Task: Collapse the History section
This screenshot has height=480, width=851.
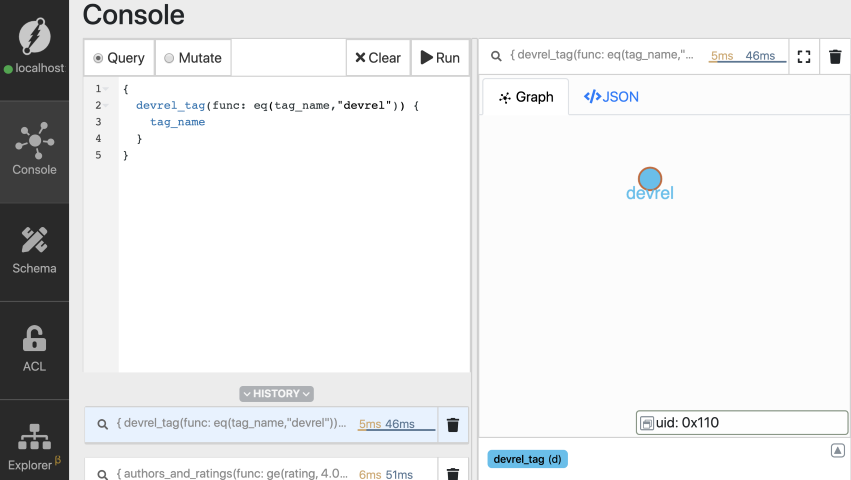Action: tap(276, 394)
